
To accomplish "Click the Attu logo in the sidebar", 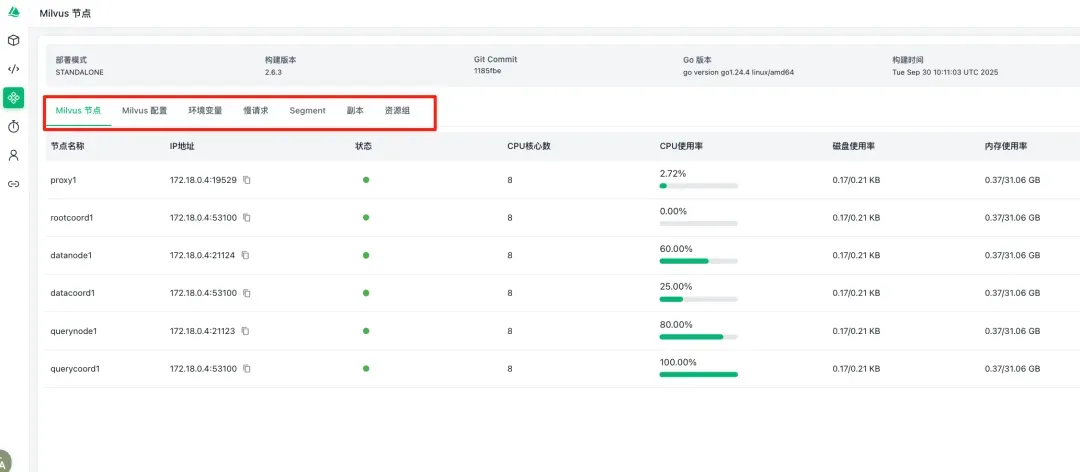I will [13, 12].
